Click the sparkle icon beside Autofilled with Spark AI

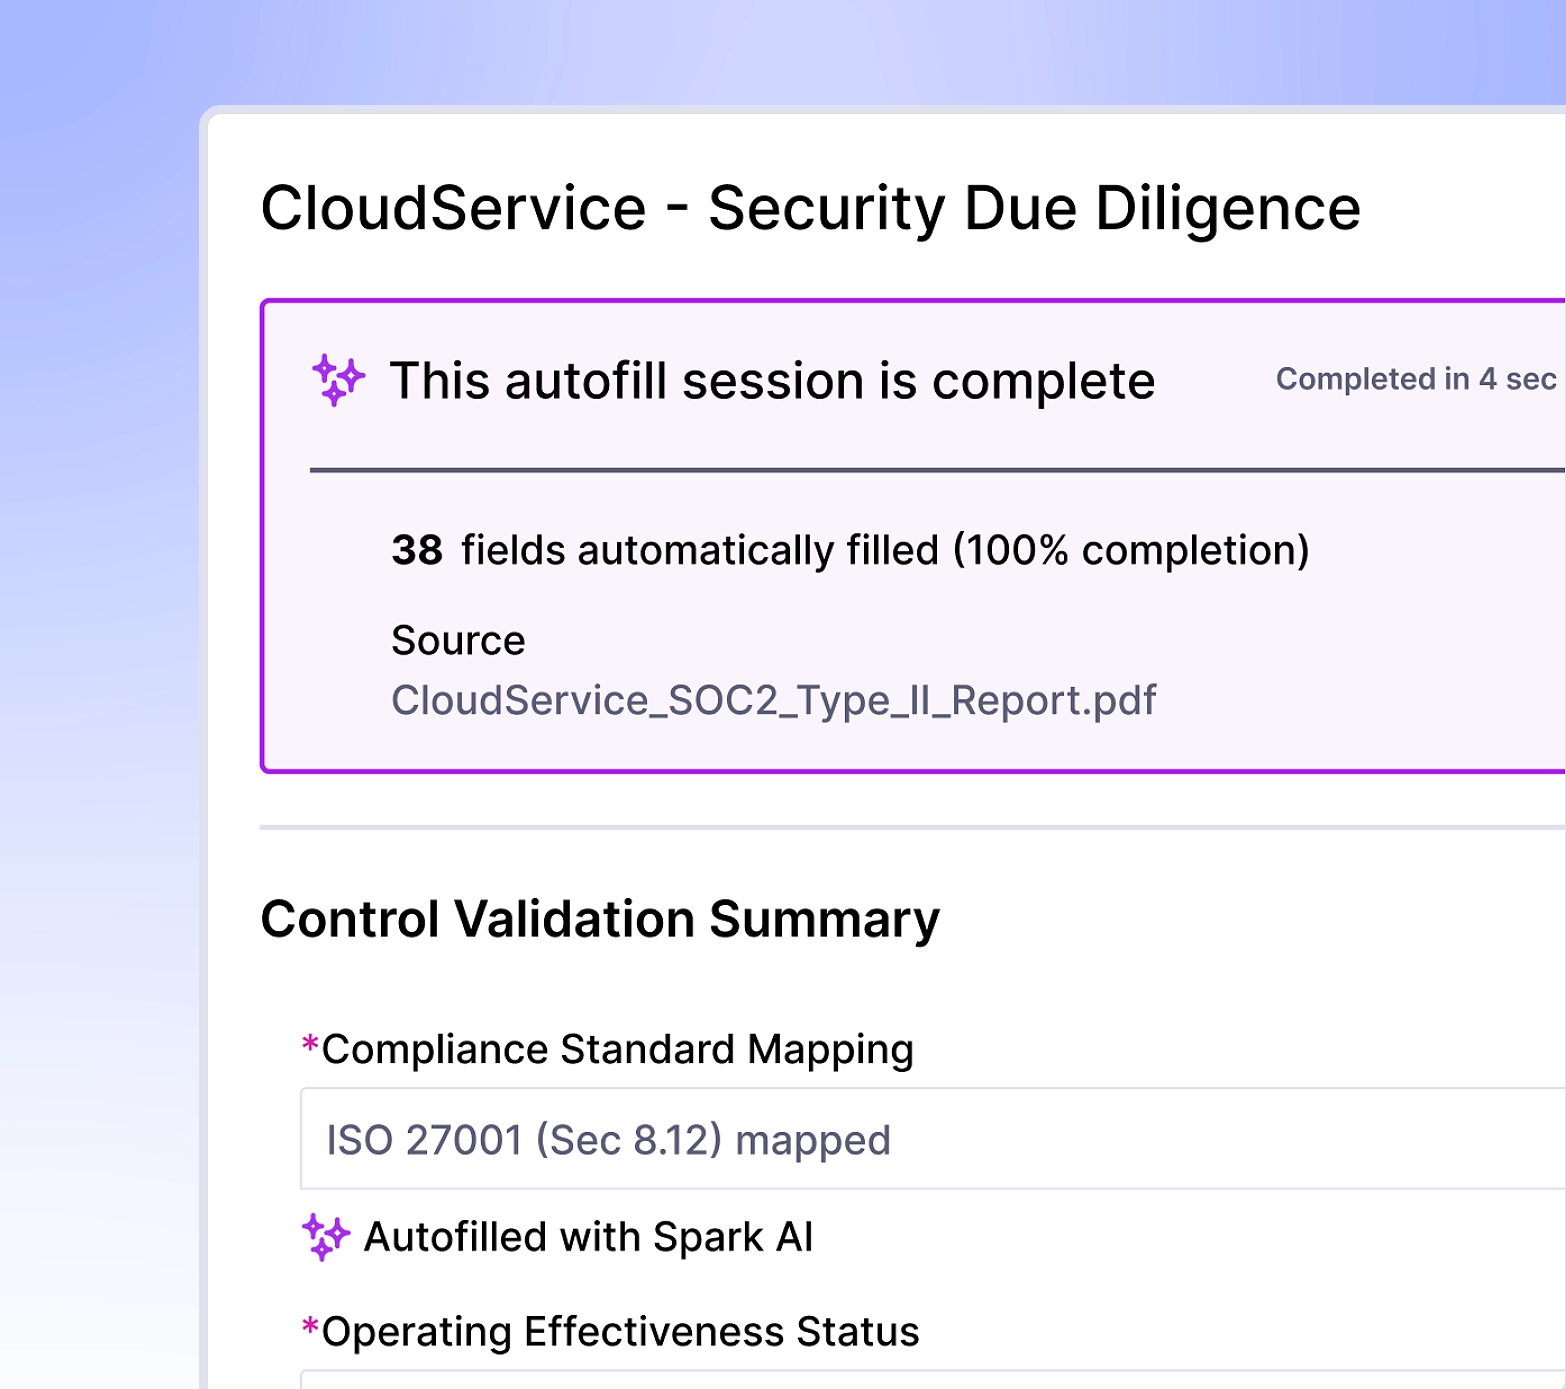click(325, 1237)
